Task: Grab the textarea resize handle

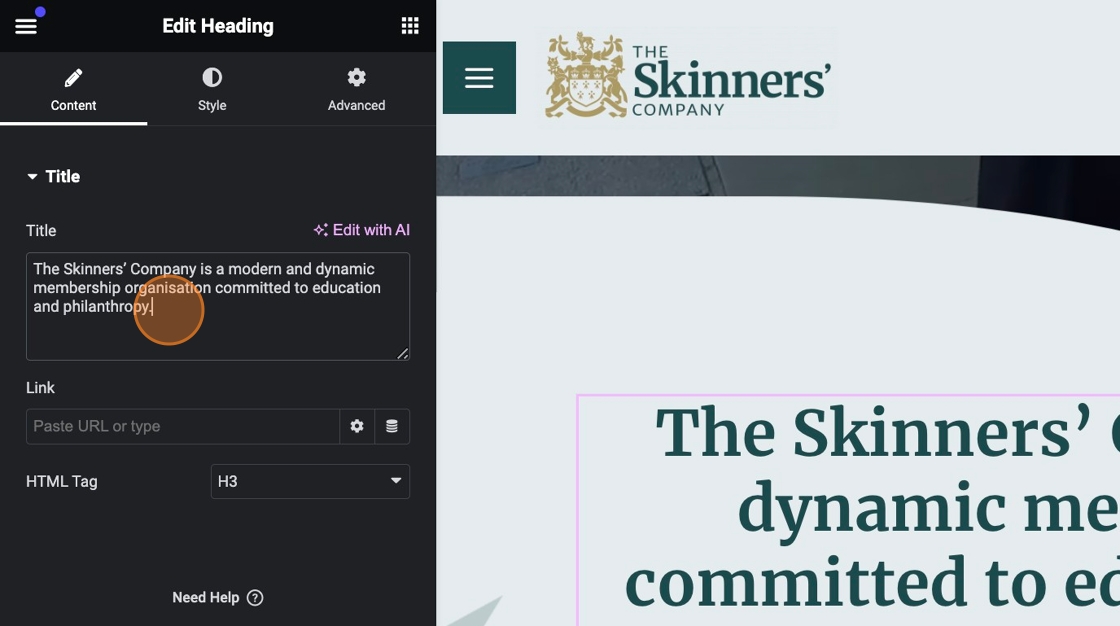Action: click(x=403, y=353)
